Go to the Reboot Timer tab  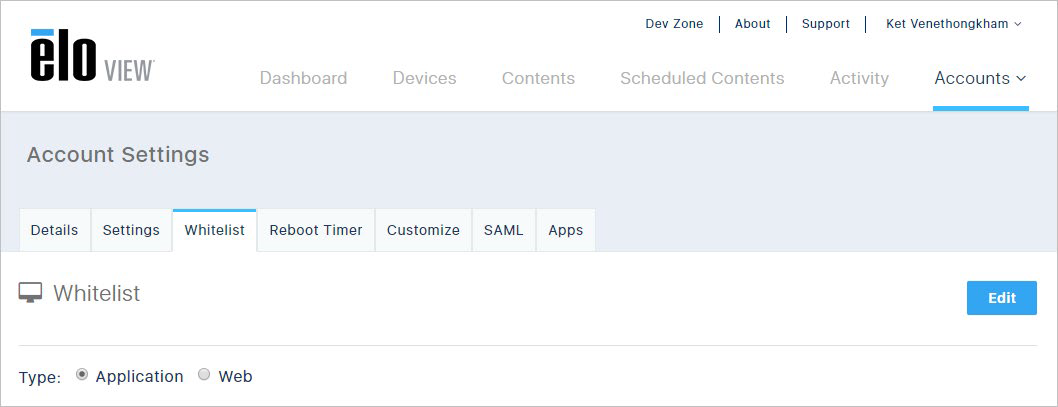[316, 230]
